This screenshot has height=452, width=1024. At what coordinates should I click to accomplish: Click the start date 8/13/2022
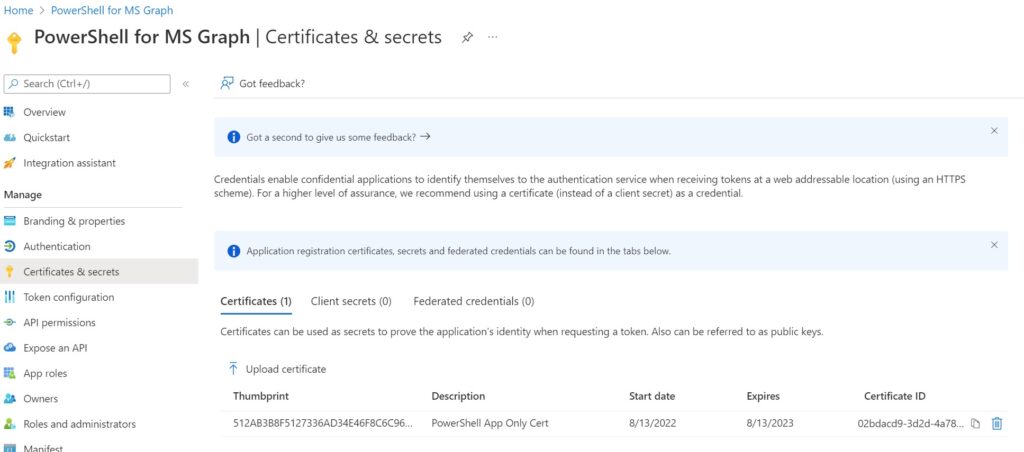(652, 423)
